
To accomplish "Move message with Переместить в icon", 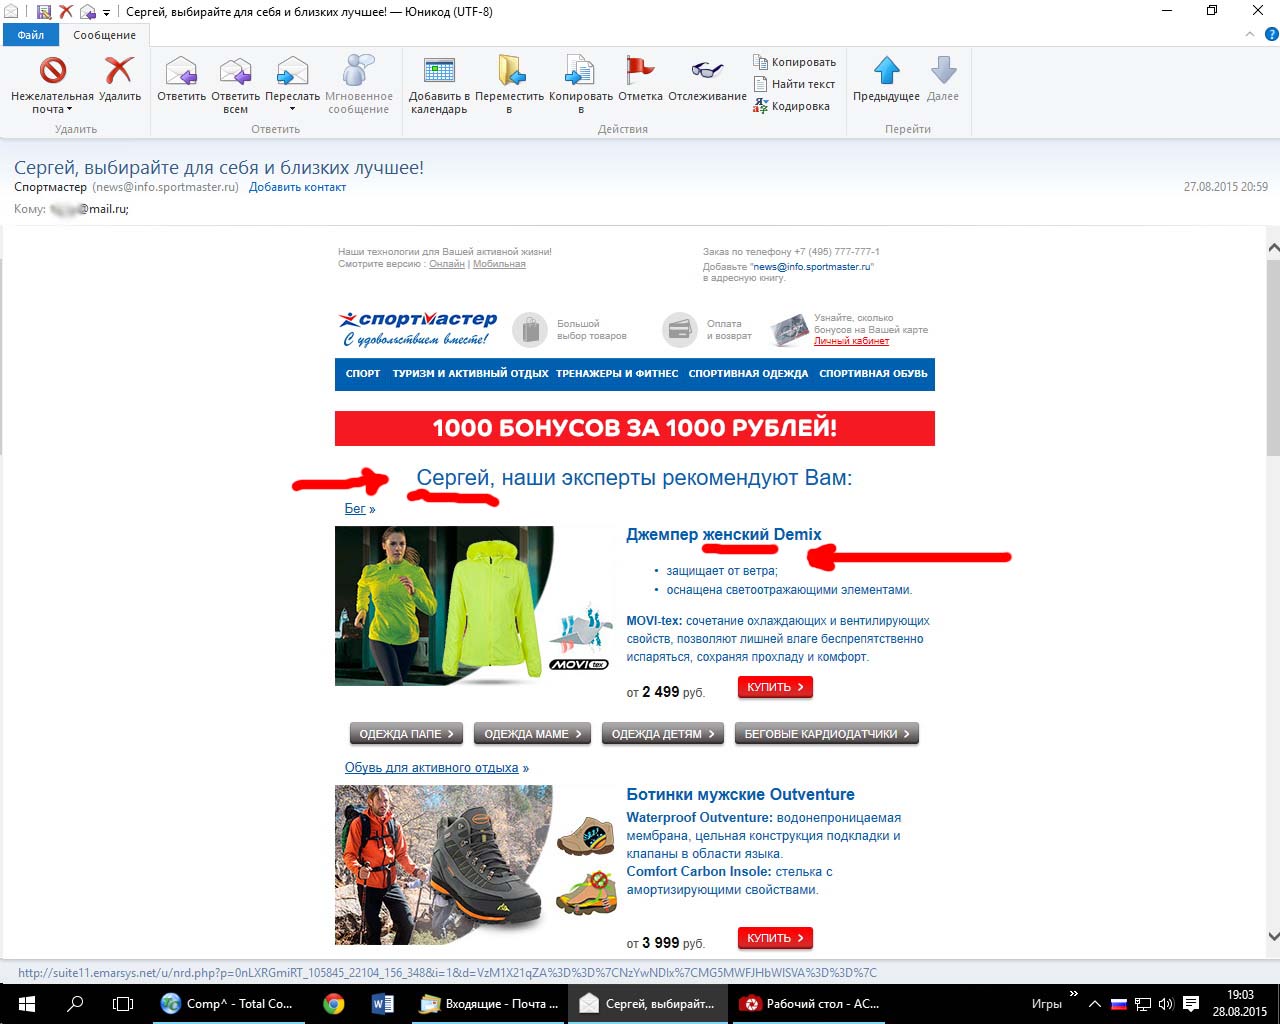I will [x=509, y=85].
